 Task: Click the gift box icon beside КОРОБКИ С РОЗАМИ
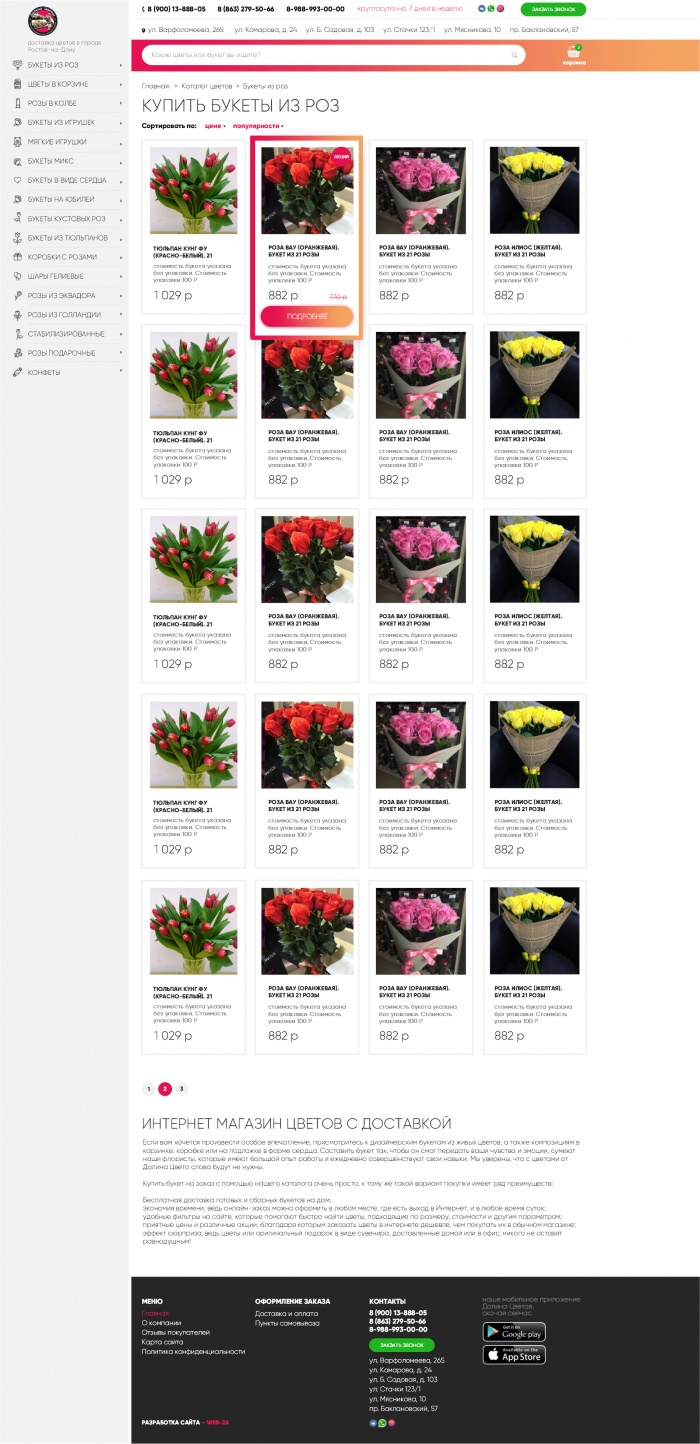pos(17,257)
